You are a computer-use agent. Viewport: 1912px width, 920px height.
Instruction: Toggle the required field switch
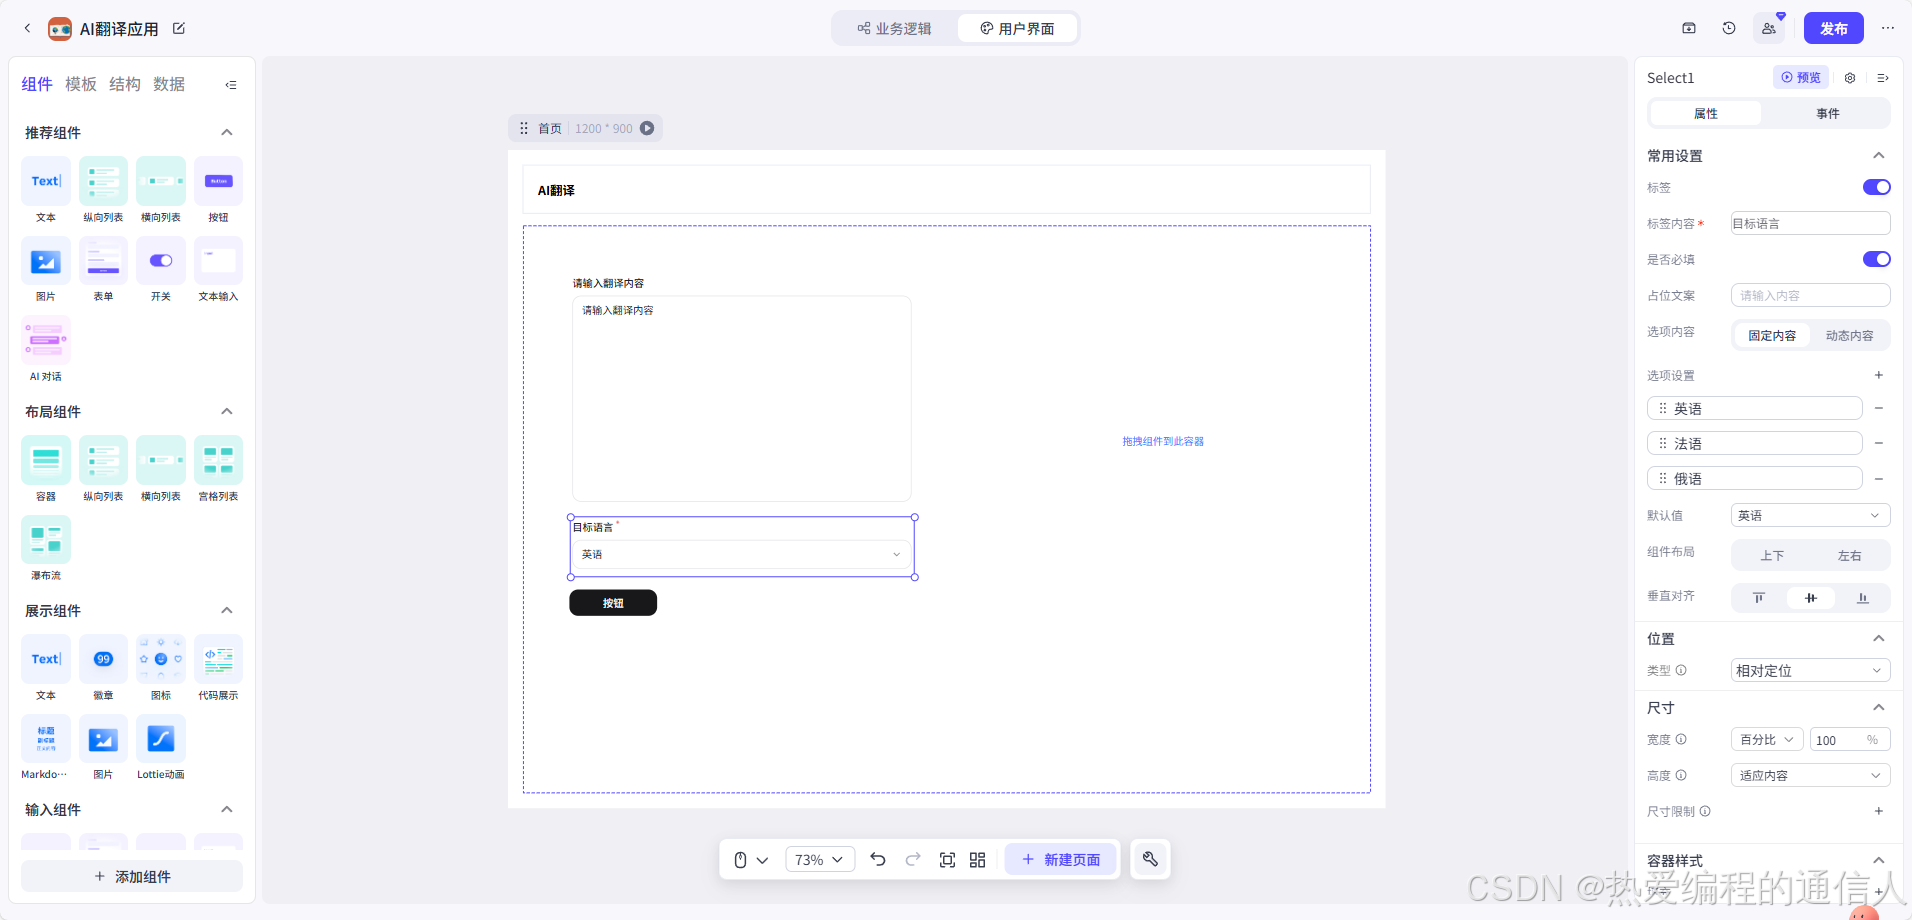pyautogui.click(x=1876, y=259)
